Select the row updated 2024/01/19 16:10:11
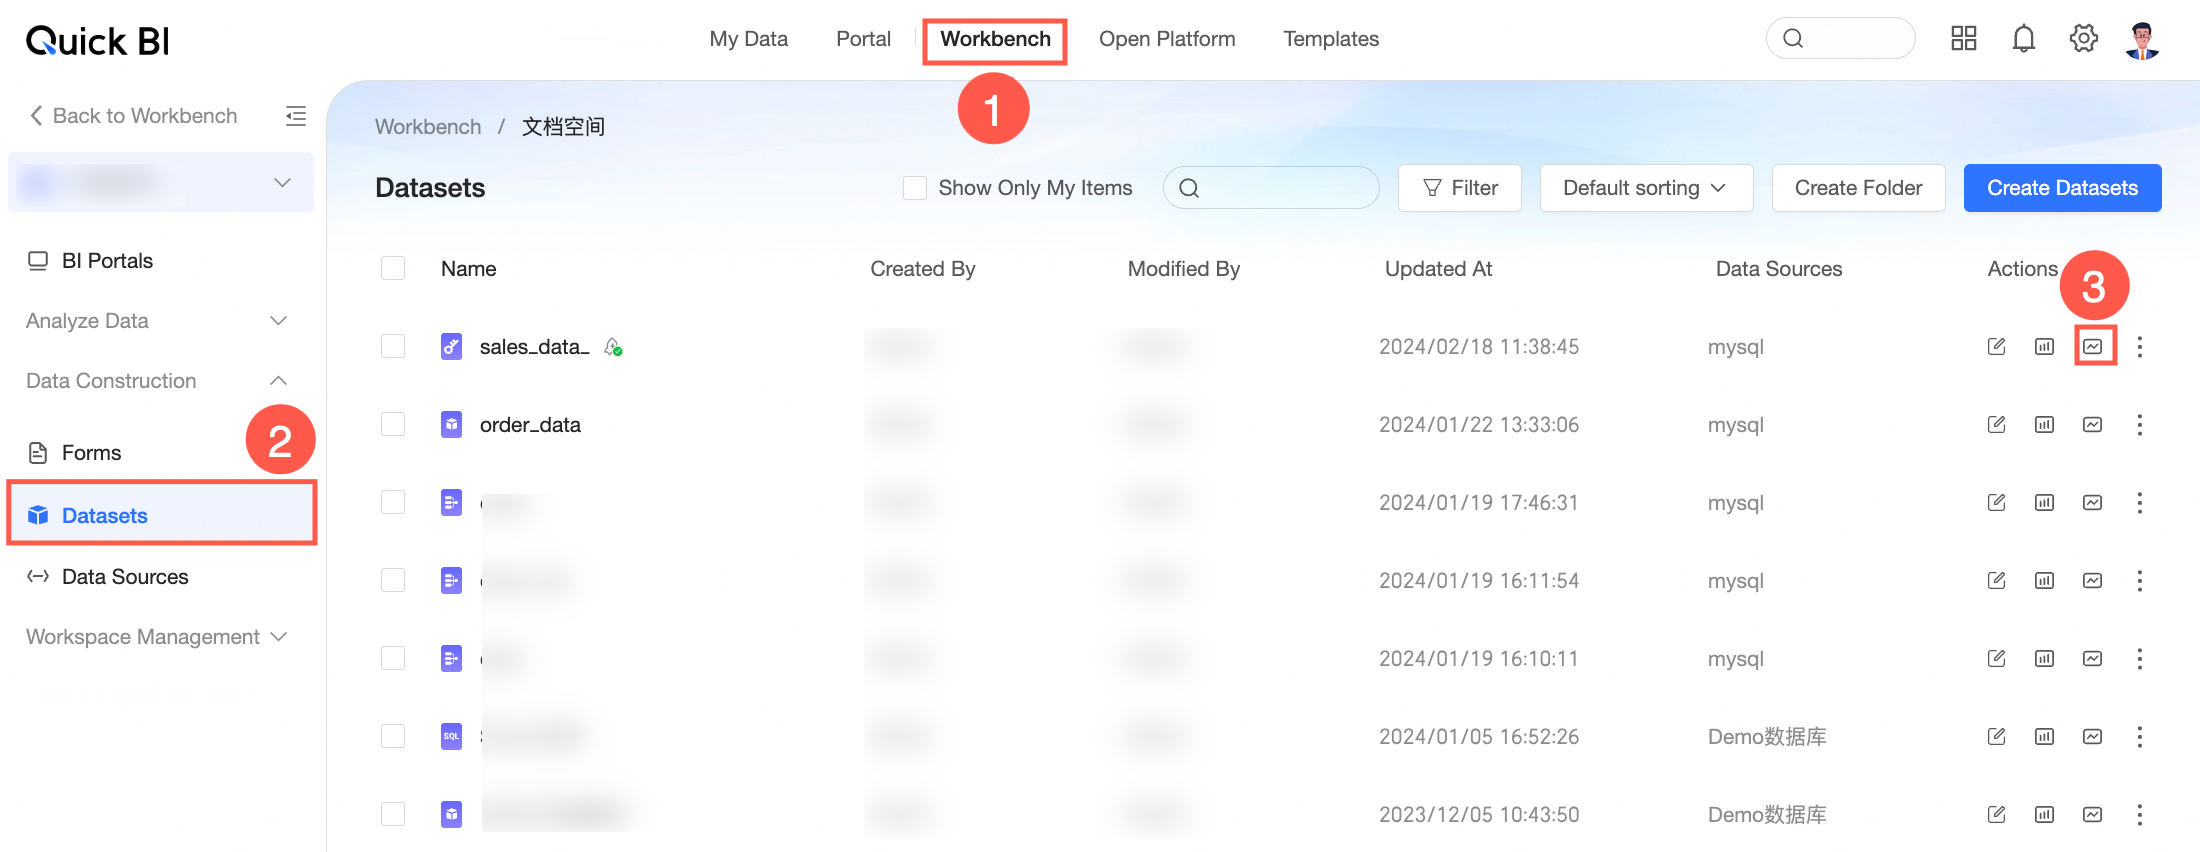Viewport: 2200px width, 852px height. pyautogui.click(x=393, y=659)
